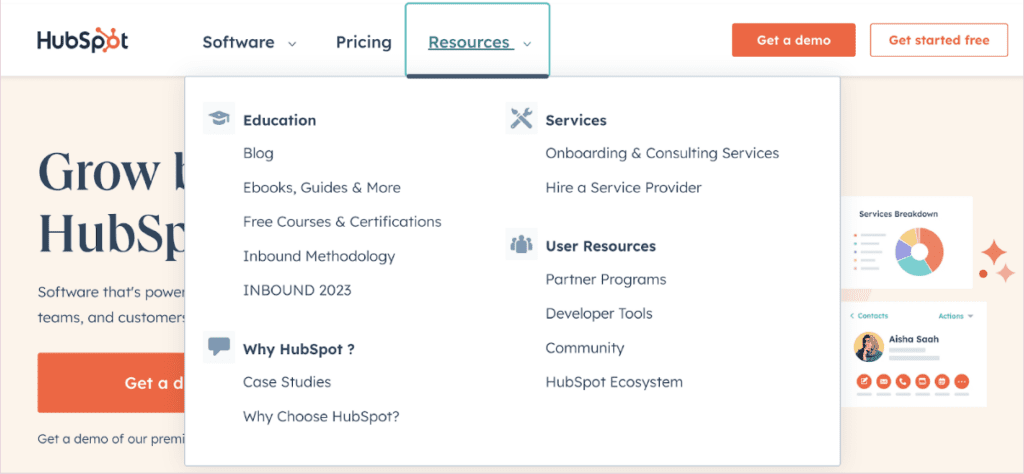Click Hire a Service Provider
The width and height of the screenshot is (1024, 474).
tap(624, 188)
